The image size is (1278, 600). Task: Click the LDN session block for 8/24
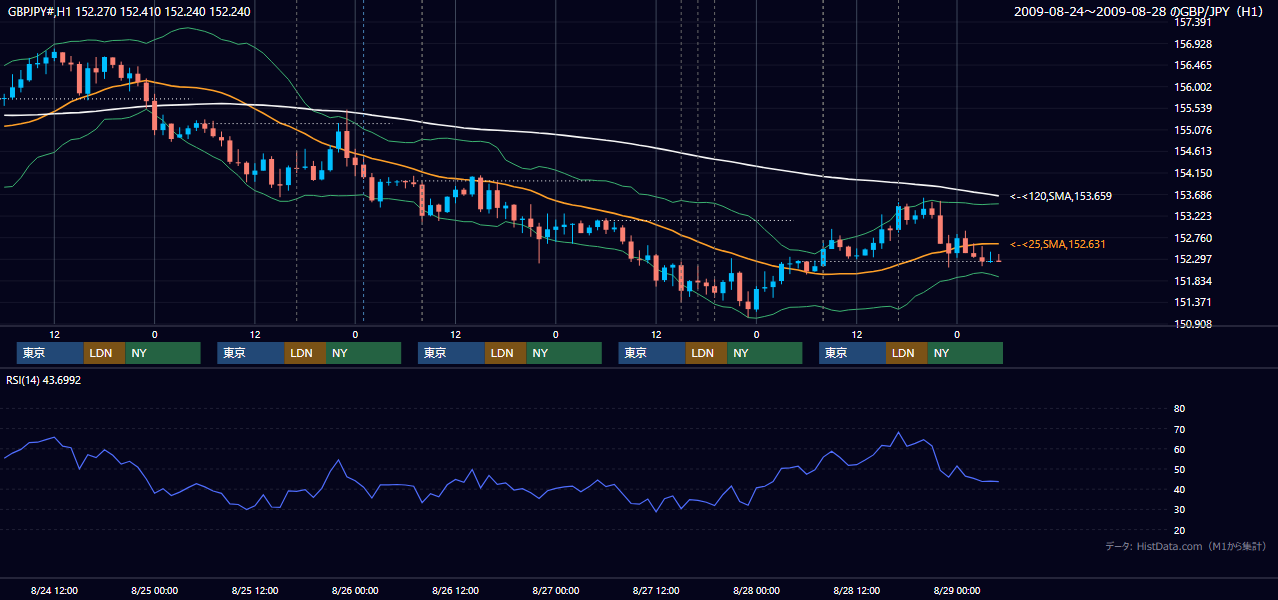[104, 353]
